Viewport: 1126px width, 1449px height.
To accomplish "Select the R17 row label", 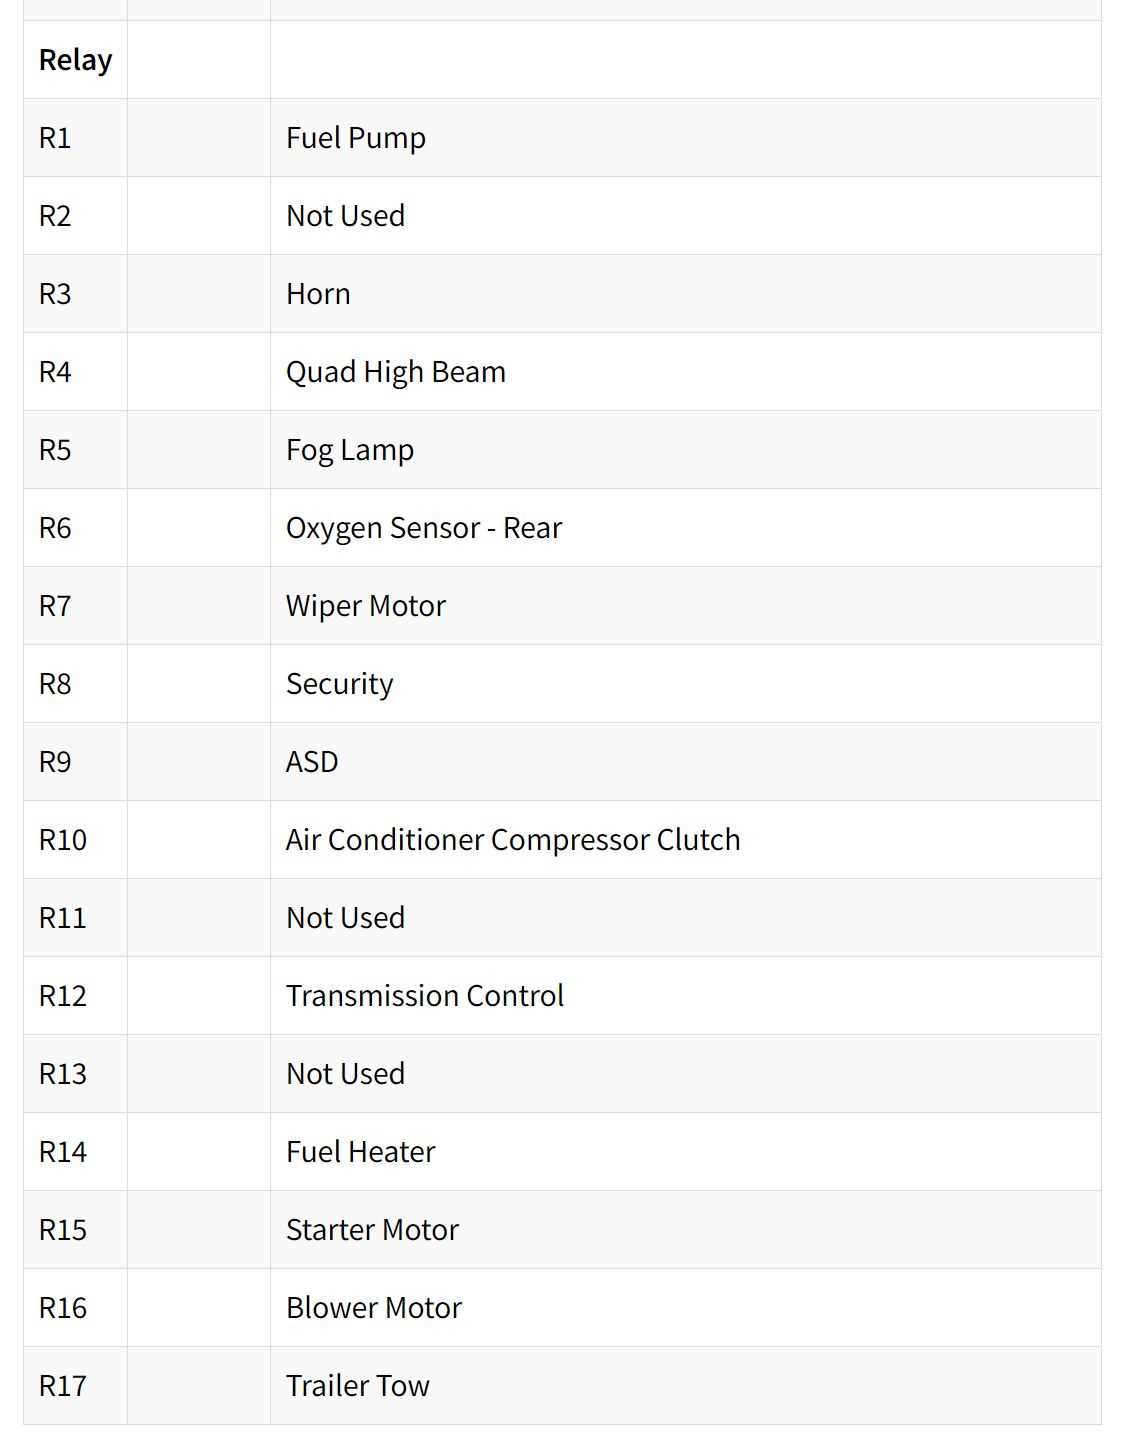I will [x=63, y=1386].
